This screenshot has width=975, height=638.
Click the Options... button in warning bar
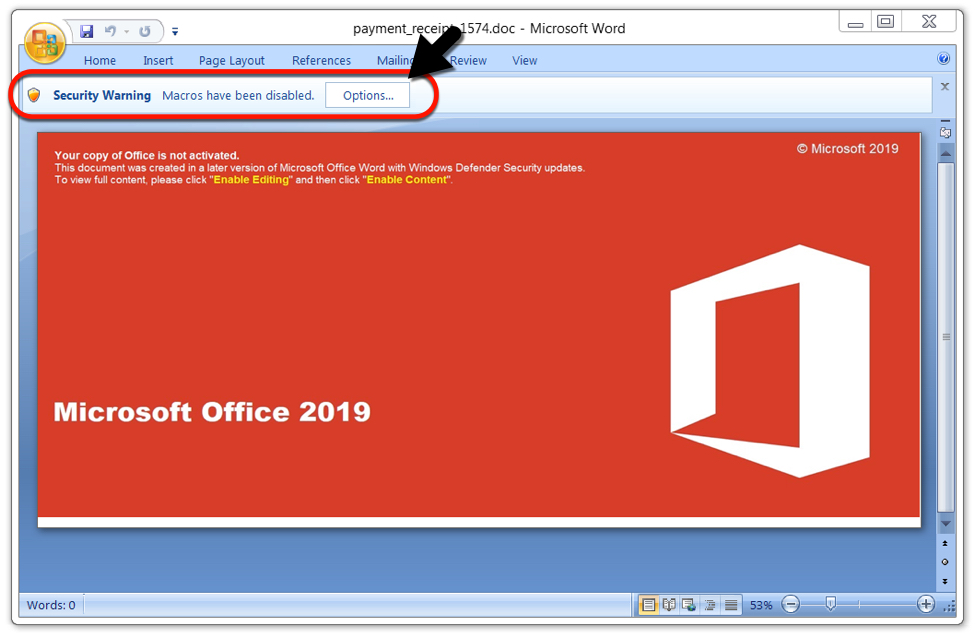click(x=367, y=95)
